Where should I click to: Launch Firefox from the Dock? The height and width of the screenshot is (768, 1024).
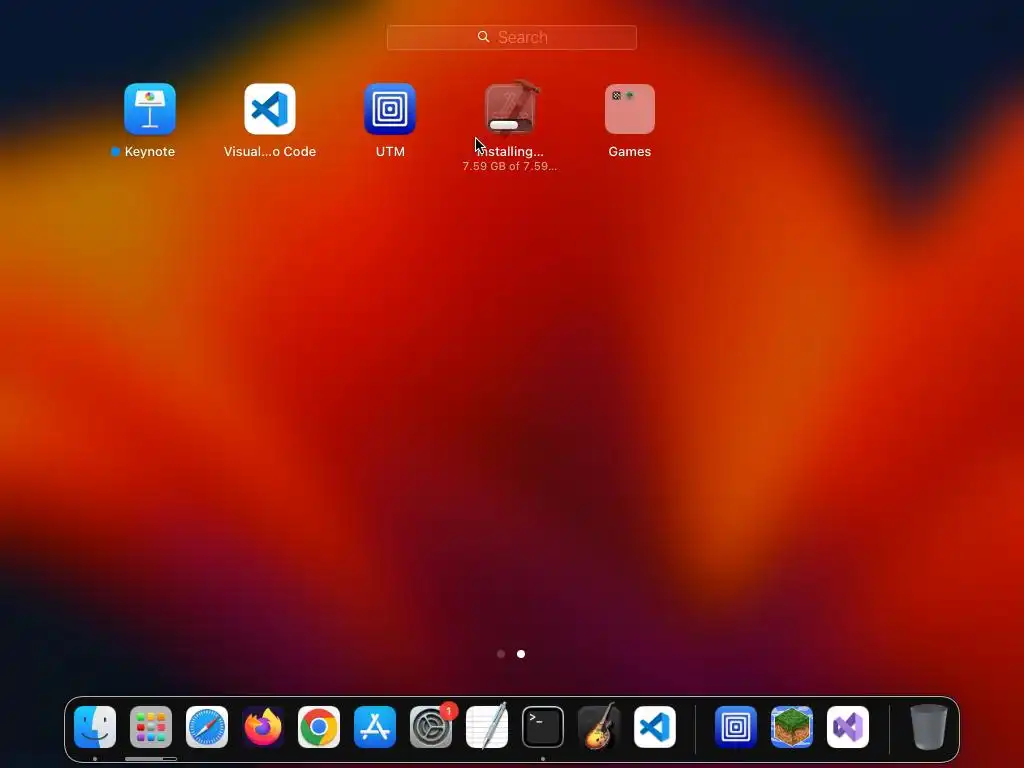coord(263,727)
